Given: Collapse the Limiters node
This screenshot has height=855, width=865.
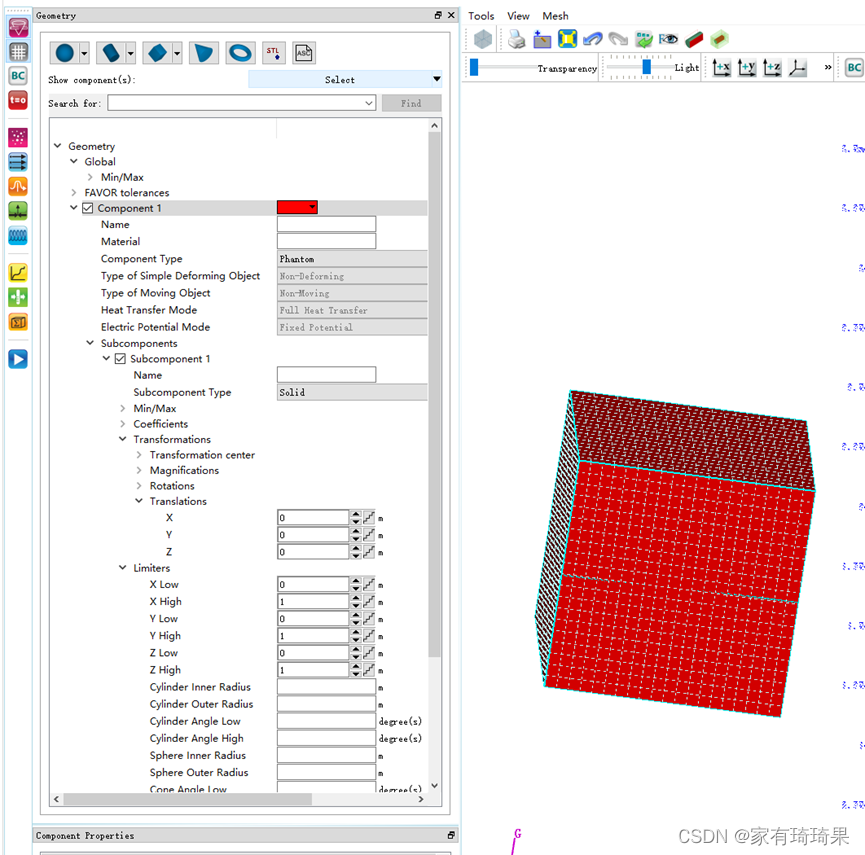Looking at the screenshot, I should point(122,568).
